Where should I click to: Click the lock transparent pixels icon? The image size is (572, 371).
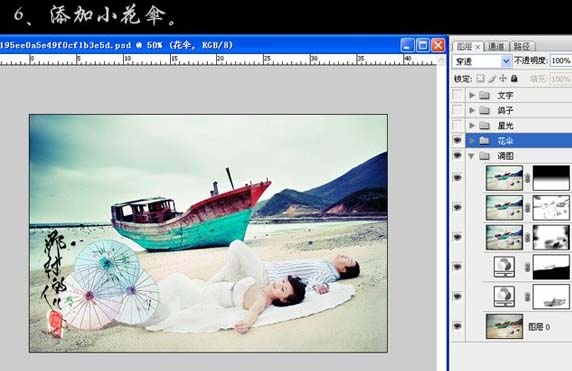click(x=481, y=78)
